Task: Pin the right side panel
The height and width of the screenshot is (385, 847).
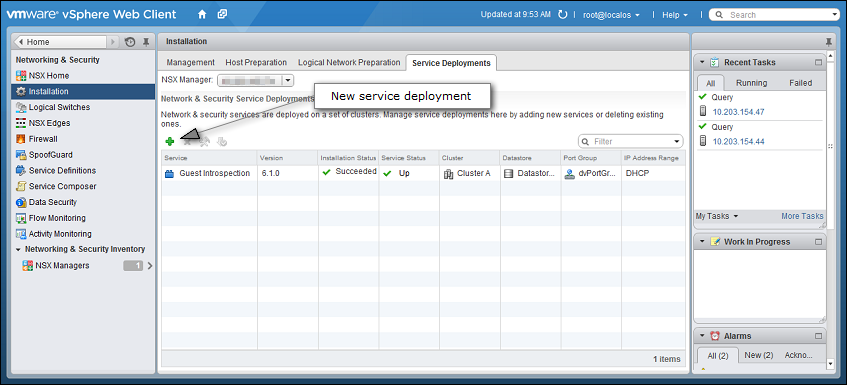Action: [829, 42]
